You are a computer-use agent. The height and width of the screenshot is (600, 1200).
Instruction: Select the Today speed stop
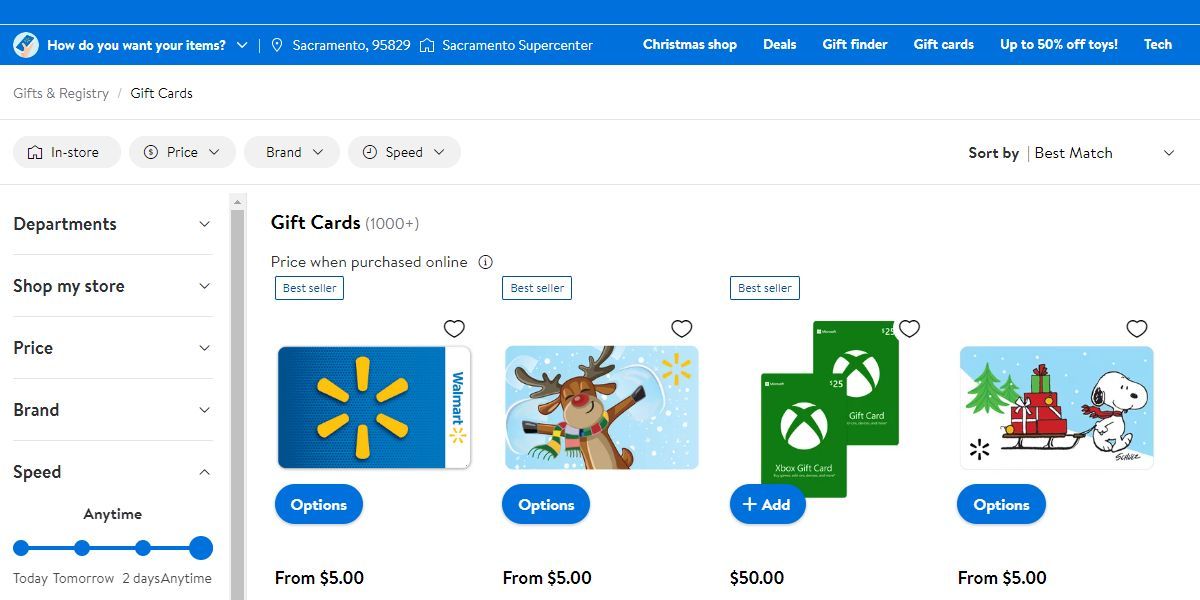(x=21, y=548)
